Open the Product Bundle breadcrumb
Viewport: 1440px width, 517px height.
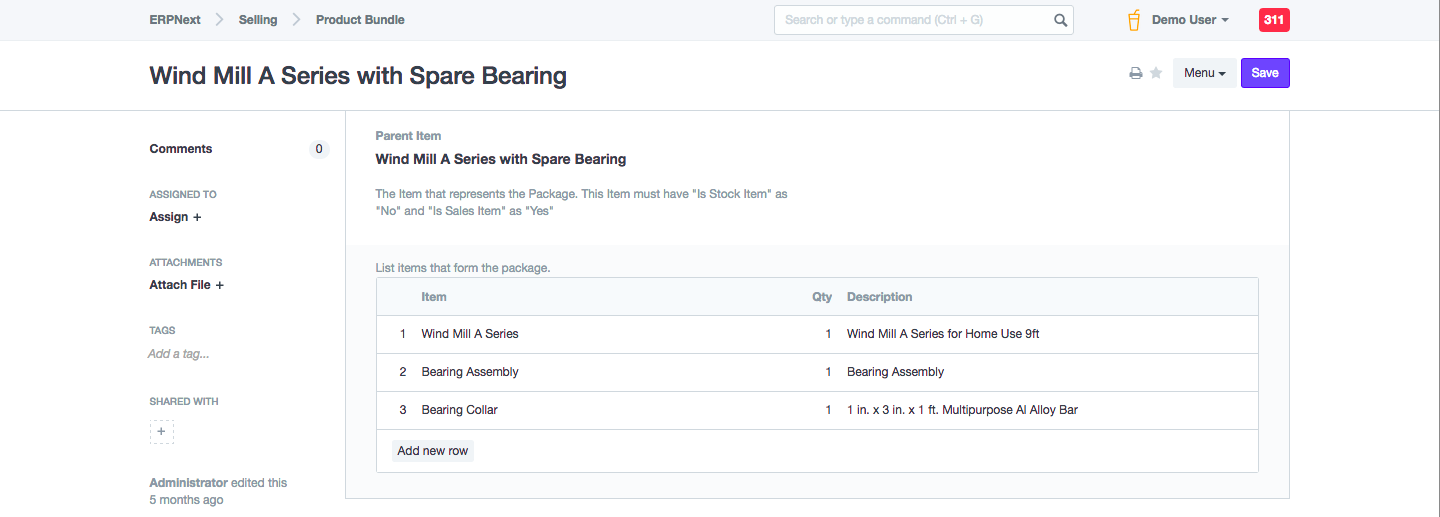click(x=360, y=20)
